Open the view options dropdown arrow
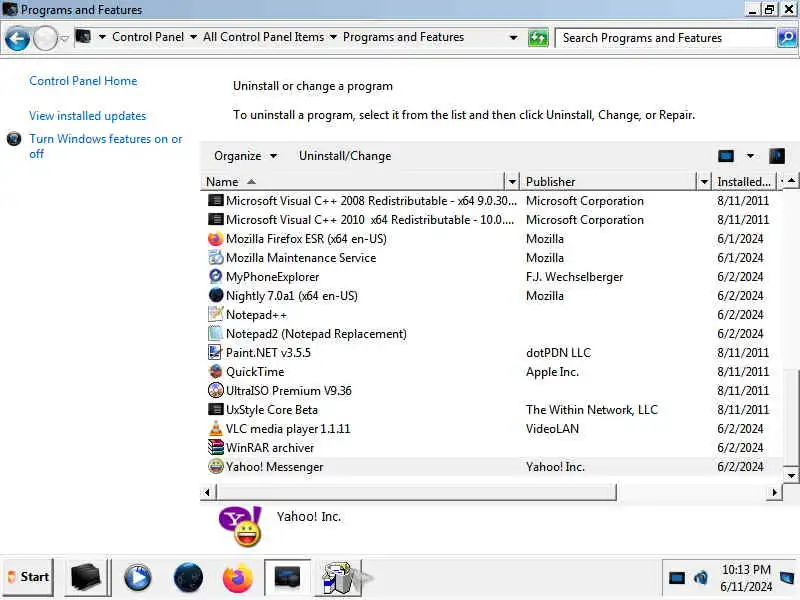 750,156
